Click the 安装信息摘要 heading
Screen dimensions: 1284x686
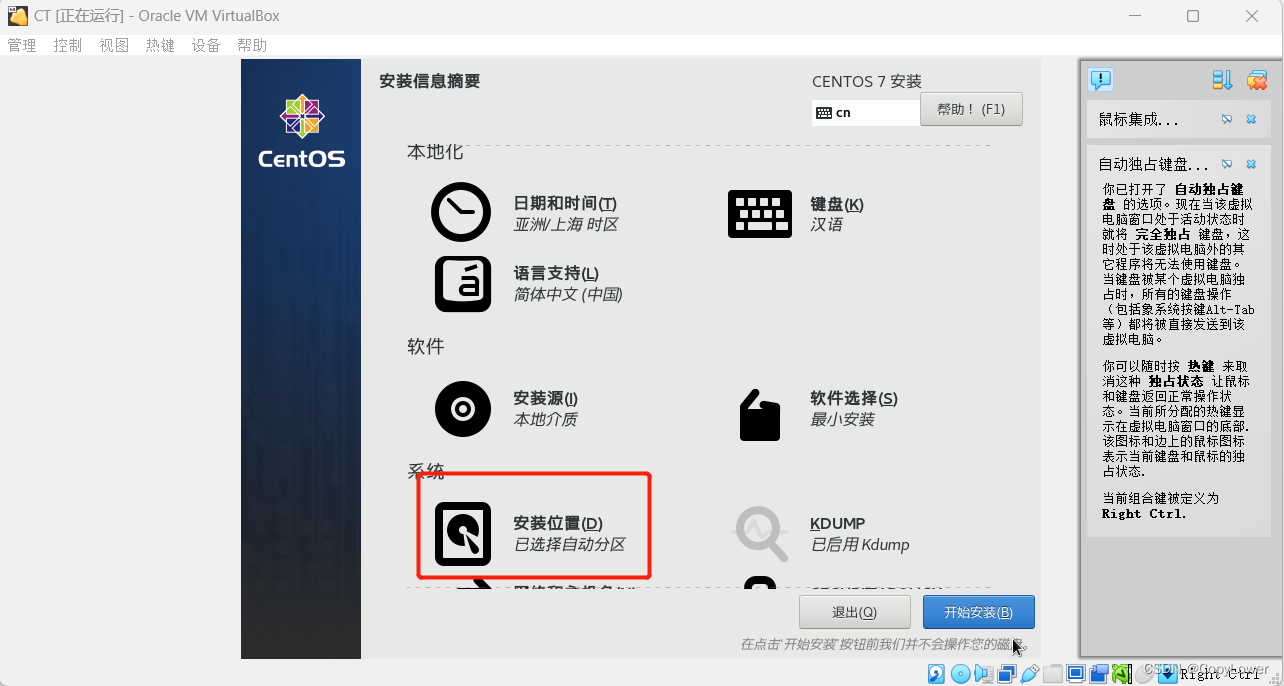[430, 81]
